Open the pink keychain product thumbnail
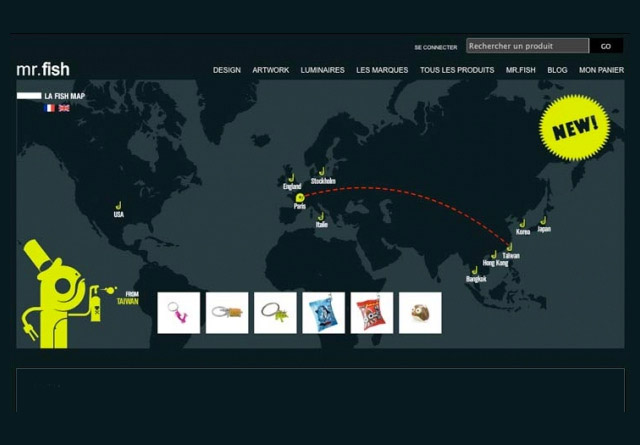The height and width of the screenshot is (445, 640). 178,313
